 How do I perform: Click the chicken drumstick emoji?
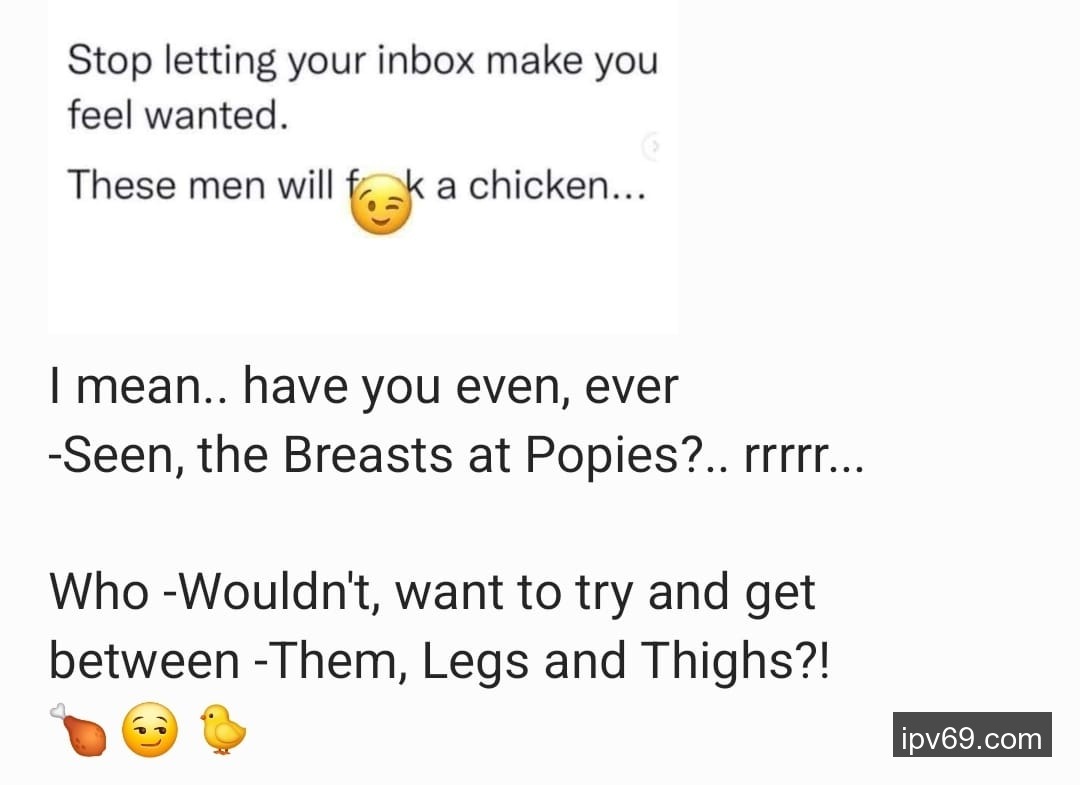tap(78, 730)
